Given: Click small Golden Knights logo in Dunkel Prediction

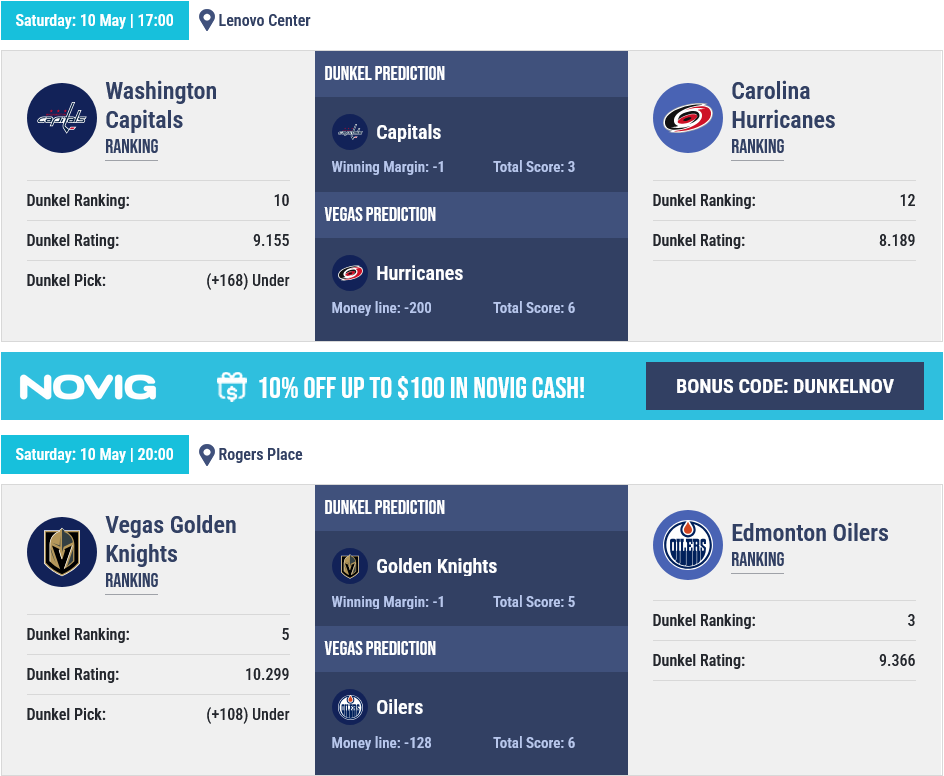Looking at the screenshot, I should (350, 566).
